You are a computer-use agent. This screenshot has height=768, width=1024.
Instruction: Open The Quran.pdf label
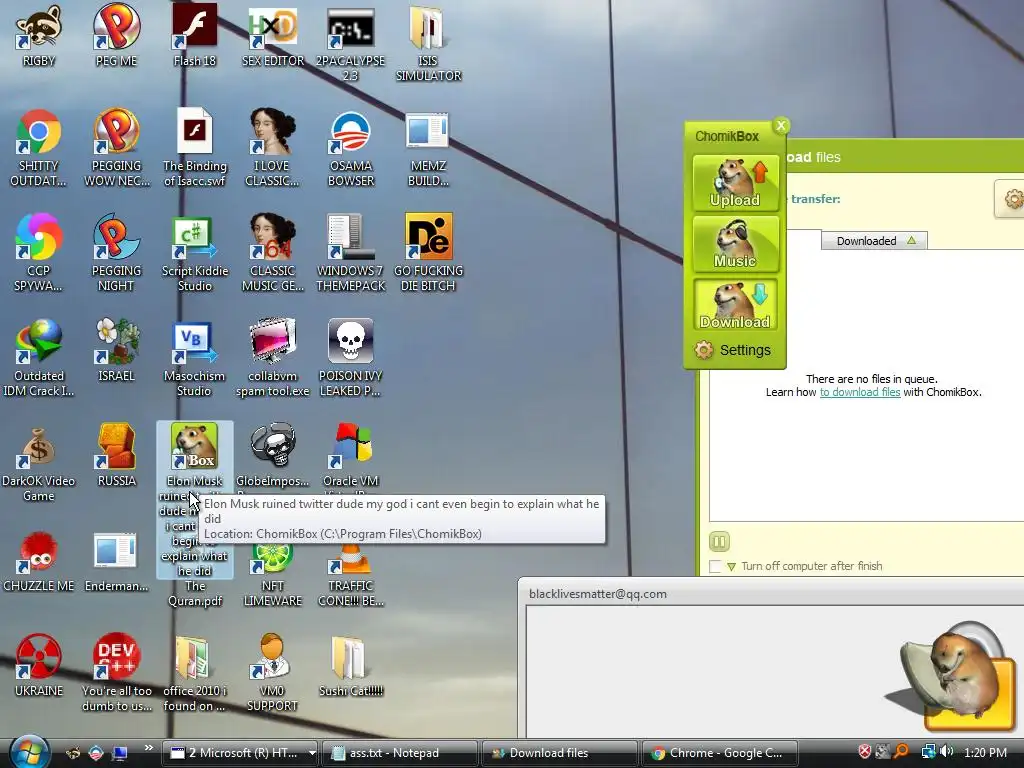(x=195, y=594)
